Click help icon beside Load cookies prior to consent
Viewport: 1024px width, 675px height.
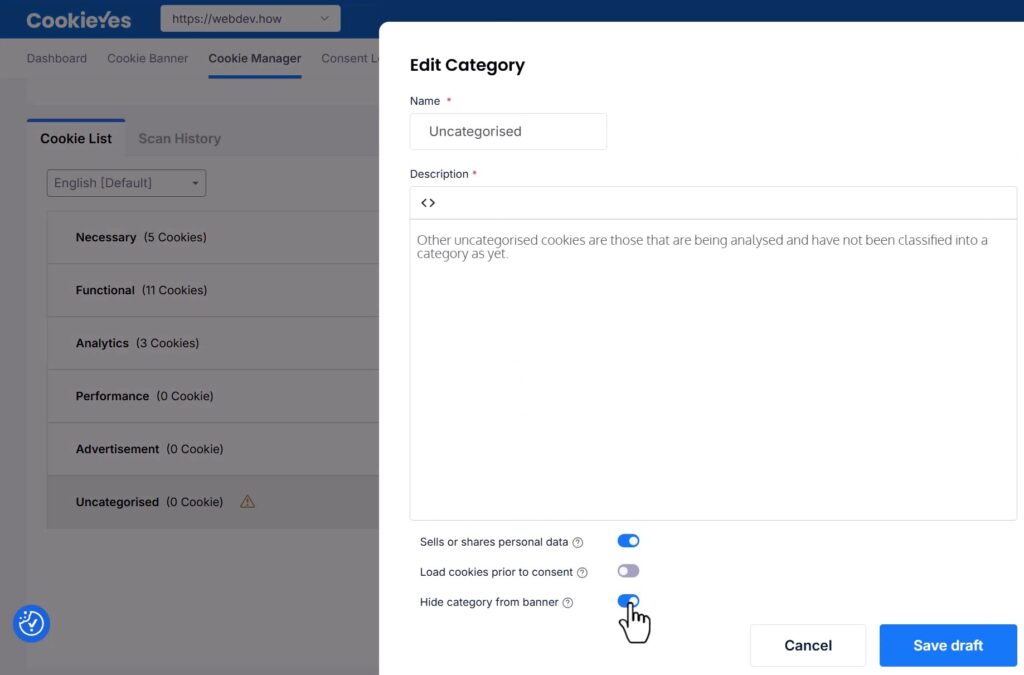[x=582, y=573]
